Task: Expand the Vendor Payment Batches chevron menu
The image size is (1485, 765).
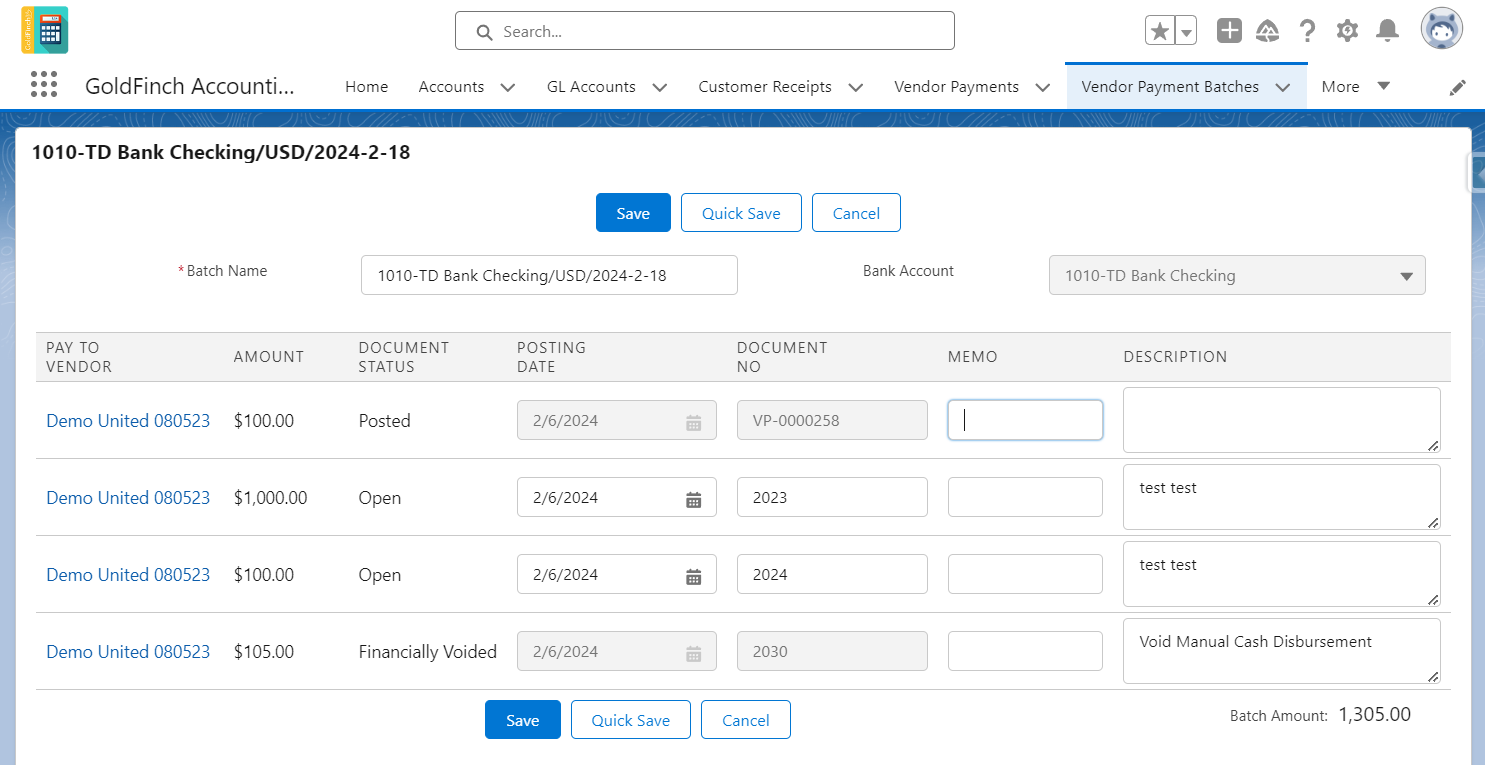Action: pos(1283,87)
